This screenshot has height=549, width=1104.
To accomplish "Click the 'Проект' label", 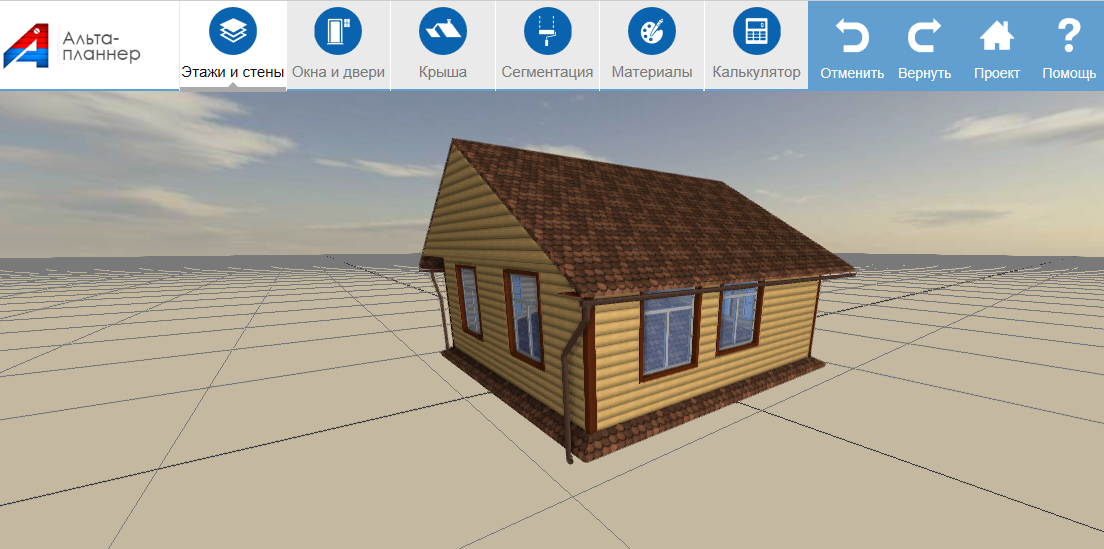I will point(997,73).
